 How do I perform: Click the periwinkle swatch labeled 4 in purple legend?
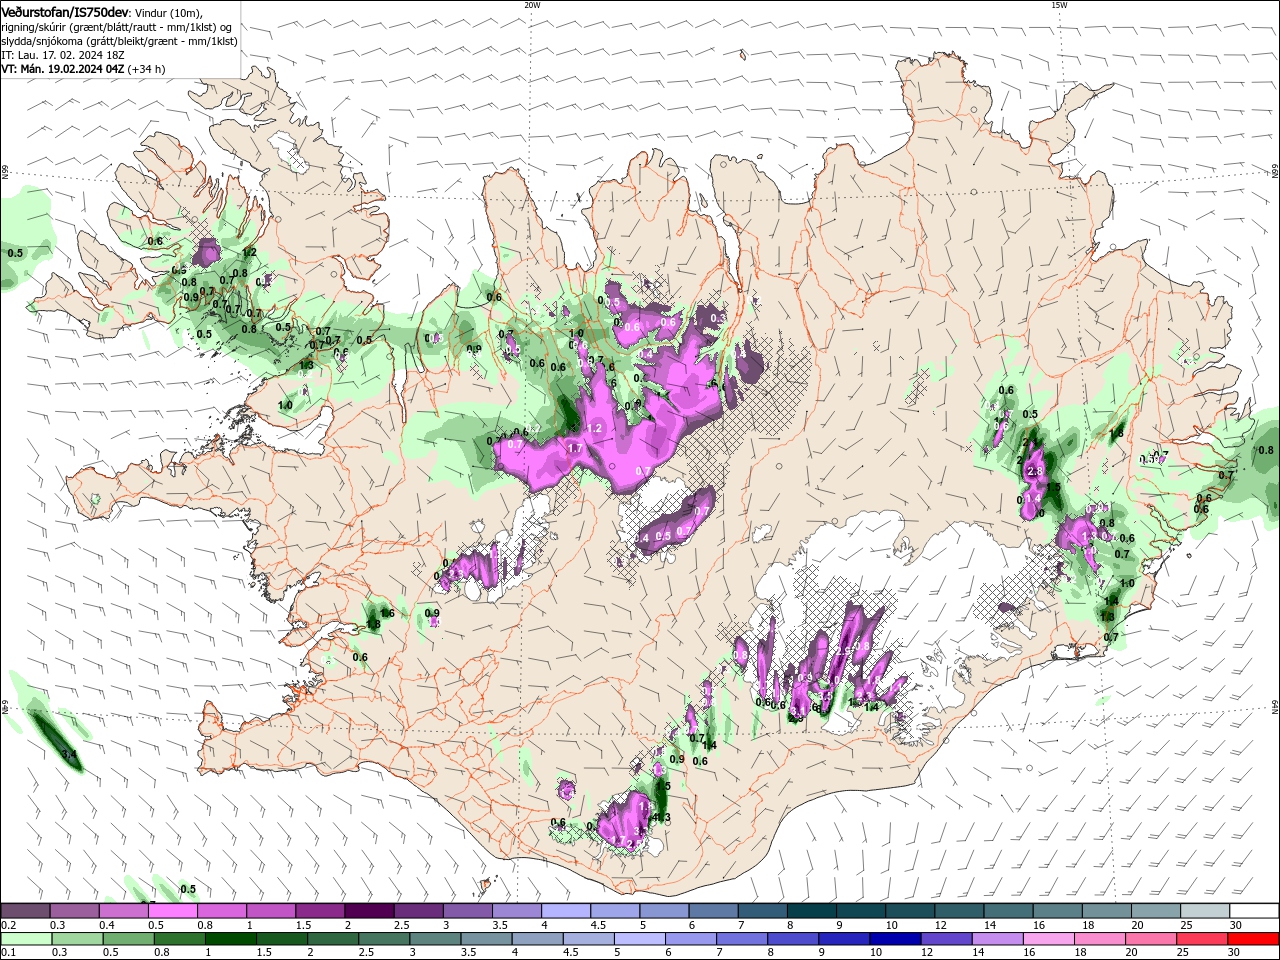[x=566, y=911]
